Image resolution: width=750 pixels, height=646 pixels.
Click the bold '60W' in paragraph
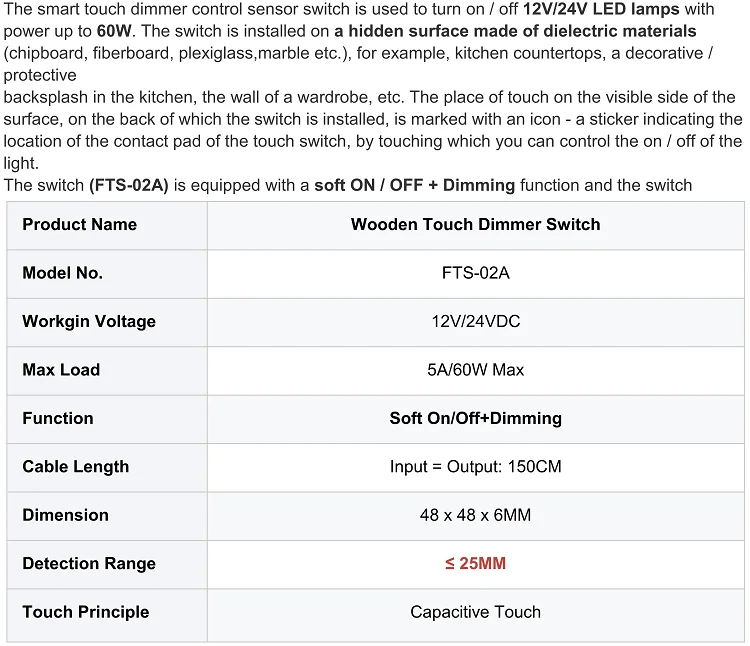click(x=114, y=31)
